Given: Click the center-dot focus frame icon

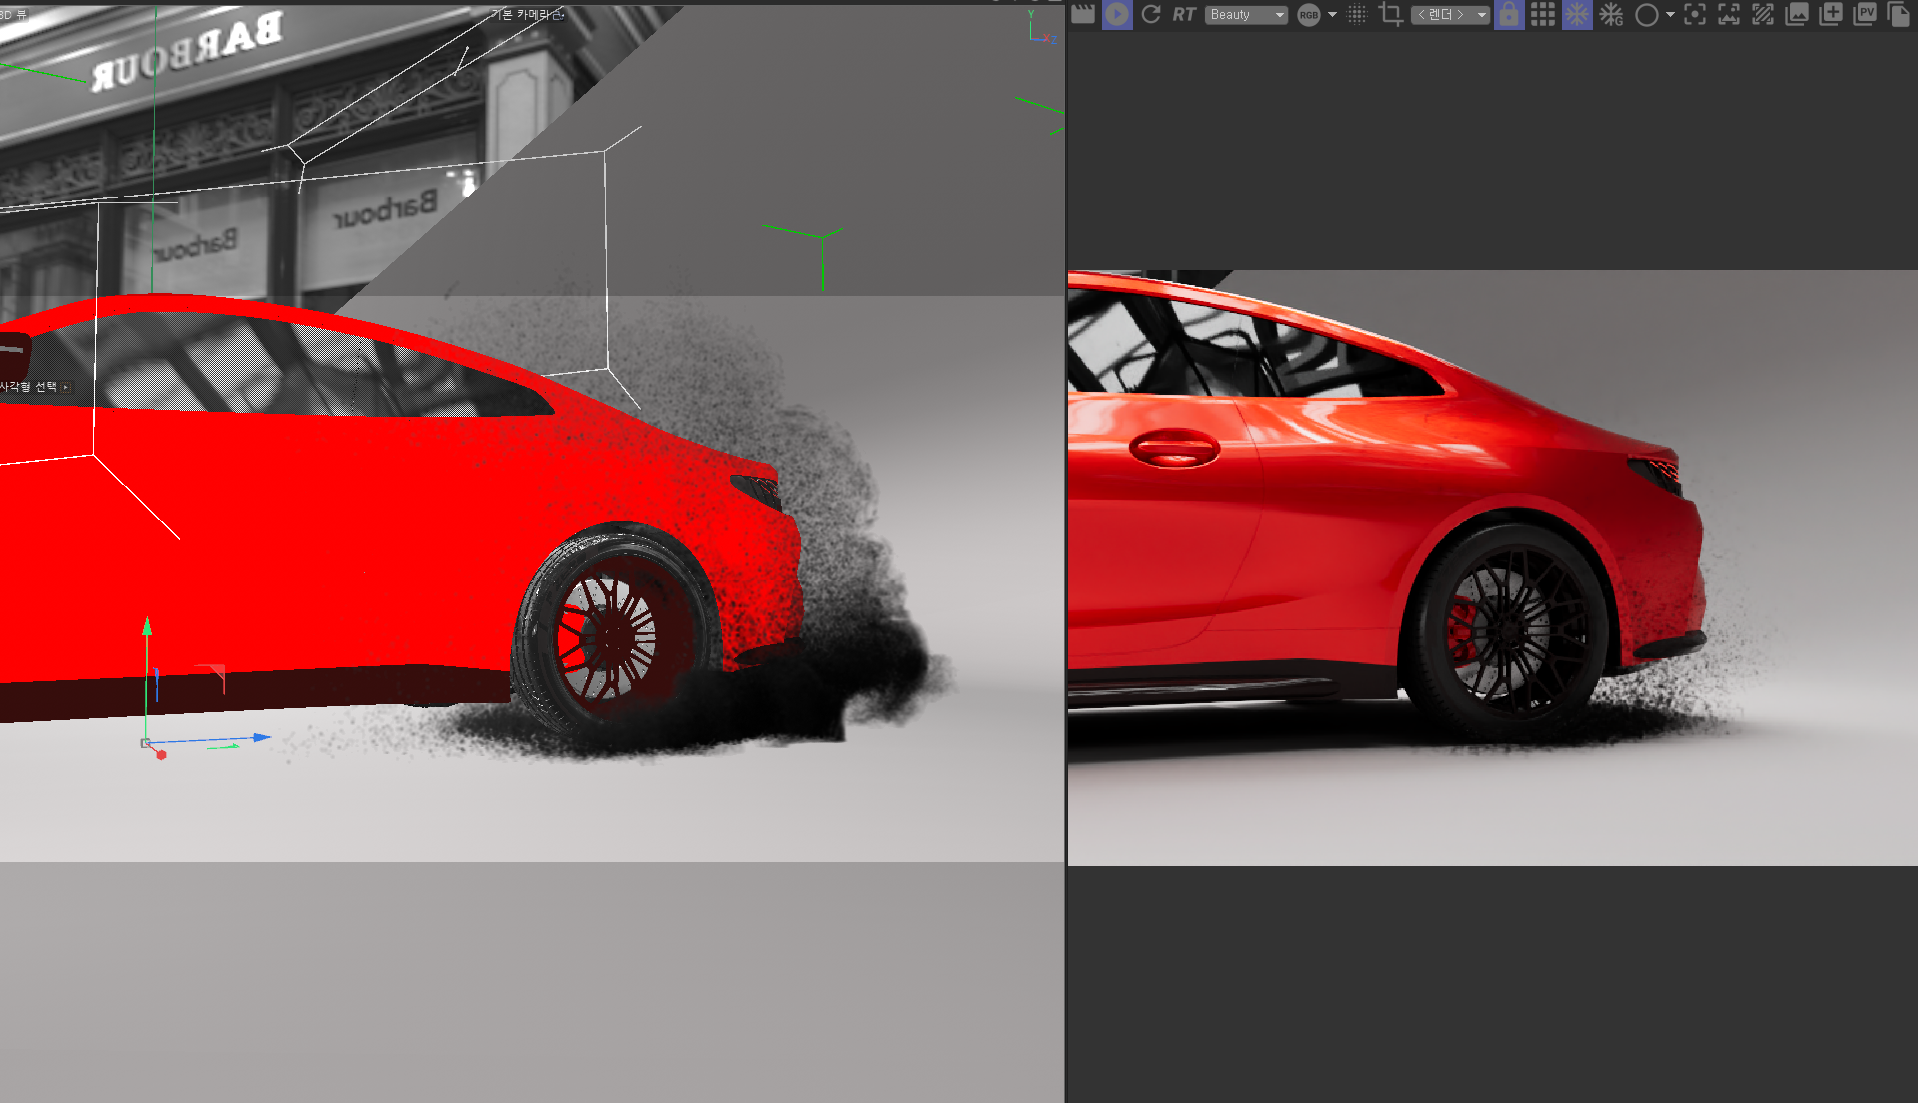Looking at the screenshot, I should [x=1695, y=14].
